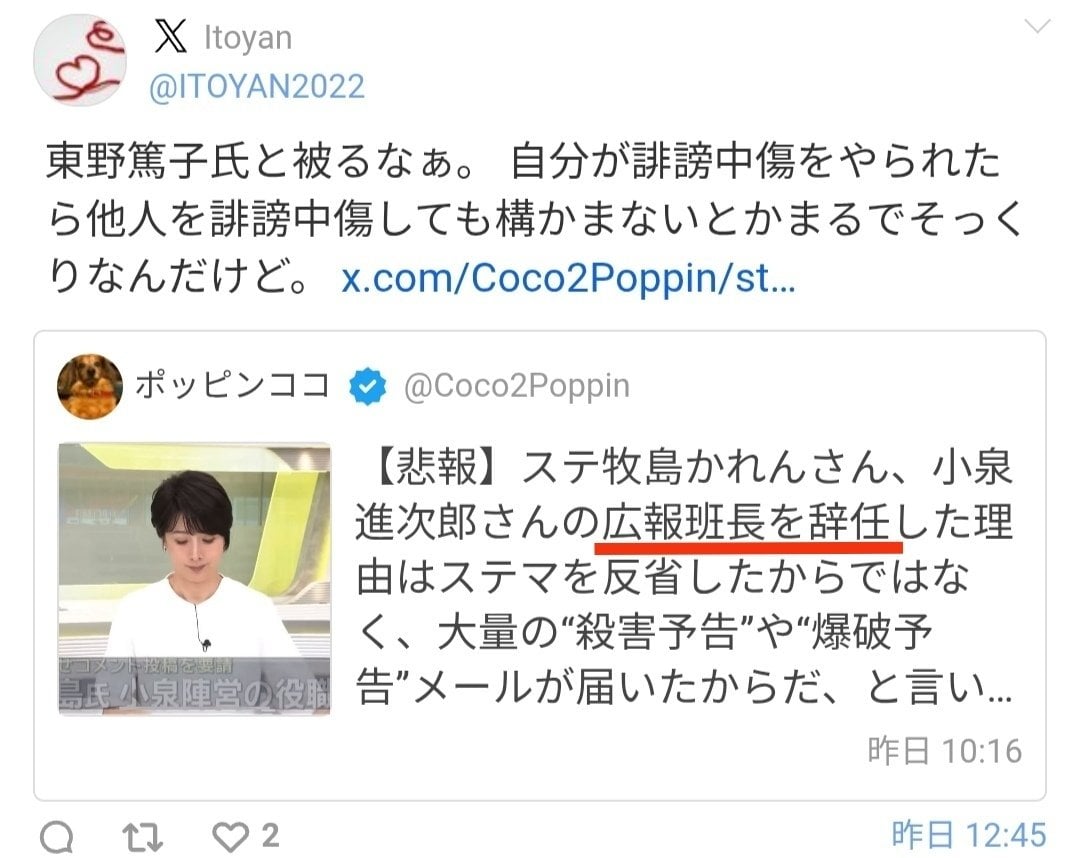Repost using the retweet arrows icon
This screenshot has height=858, width=1080.
coord(143,837)
